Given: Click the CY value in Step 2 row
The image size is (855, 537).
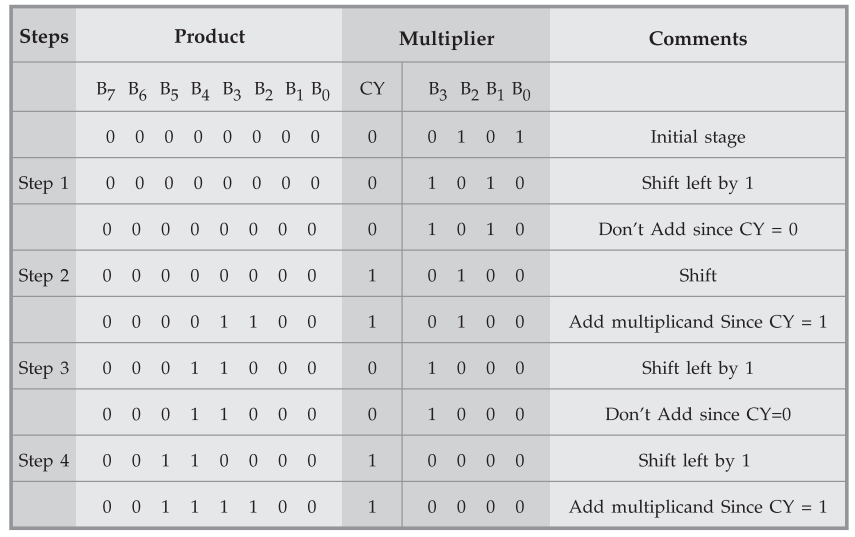Looking at the screenshot, I should (372, 276).
